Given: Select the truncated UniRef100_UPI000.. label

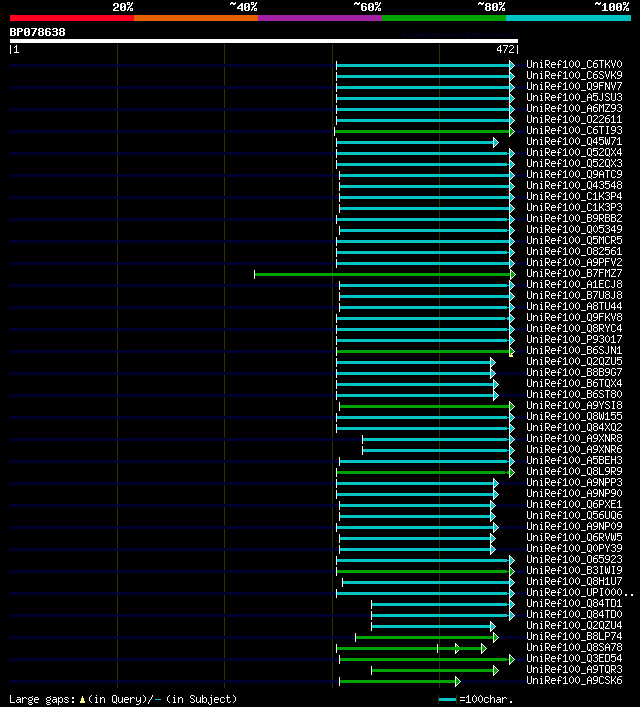Looking at the screenshot, I should (580, 592).
